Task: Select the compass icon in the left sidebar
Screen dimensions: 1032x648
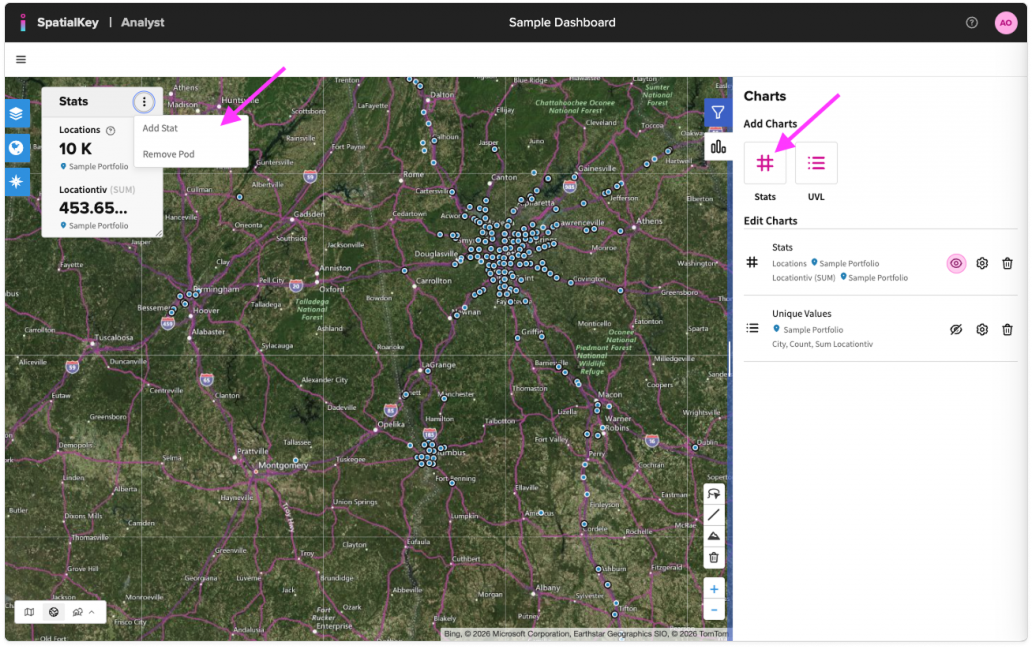Action: pos(16,182)
